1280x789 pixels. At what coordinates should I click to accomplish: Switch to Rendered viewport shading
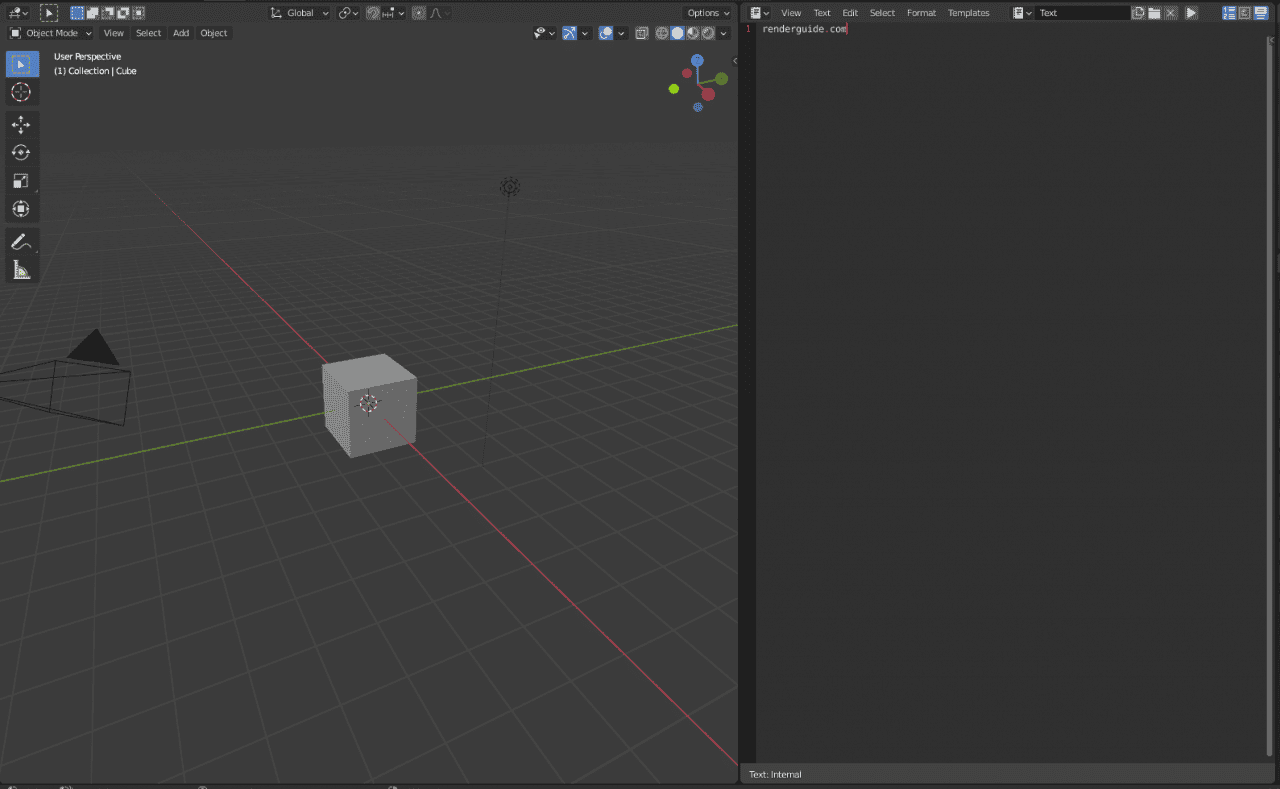coord(707,33)
